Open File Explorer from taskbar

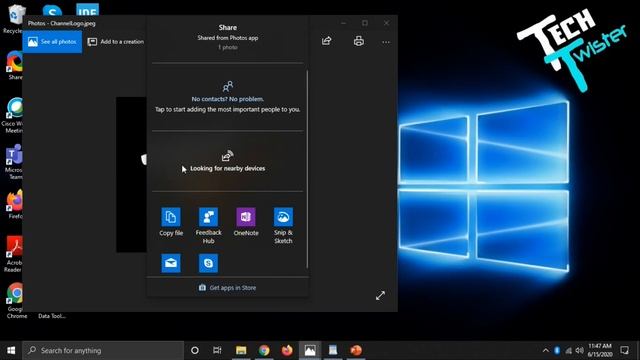coord(241,350)
